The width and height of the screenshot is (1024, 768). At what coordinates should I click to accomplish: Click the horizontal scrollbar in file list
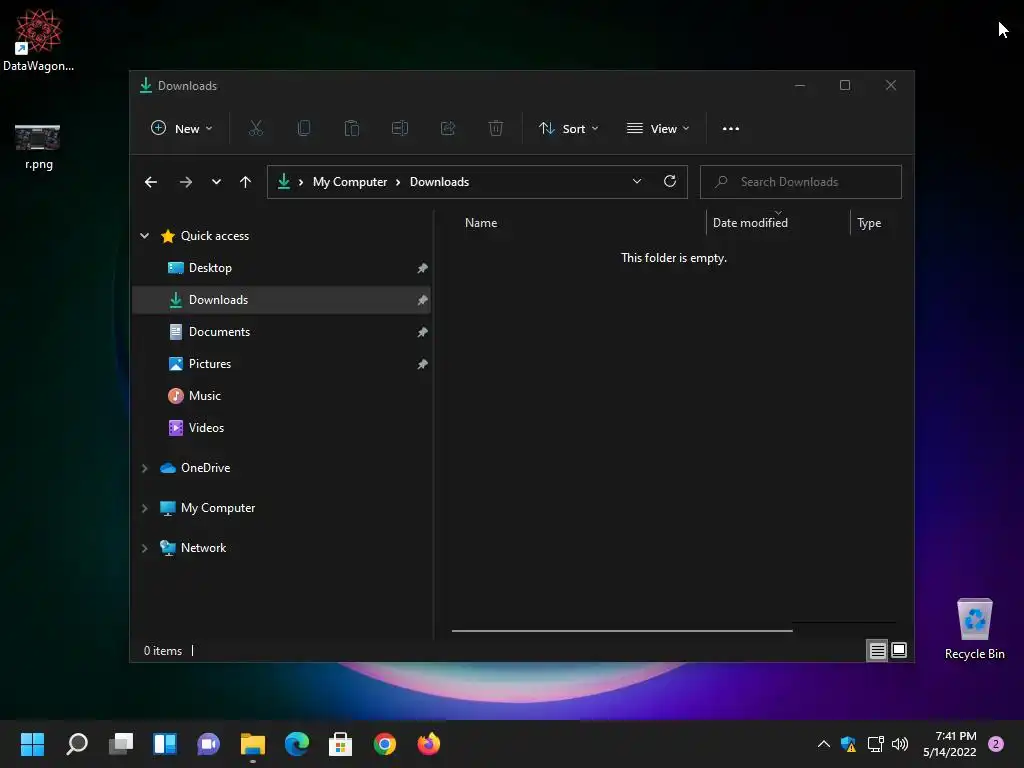(x=622, y=631)
